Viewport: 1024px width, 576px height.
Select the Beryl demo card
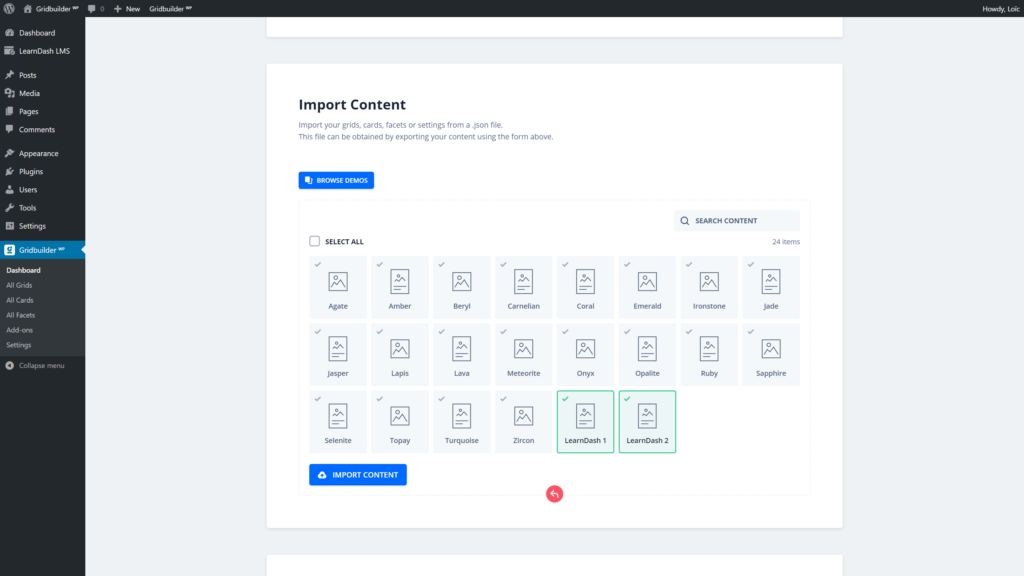coord(462,287)
